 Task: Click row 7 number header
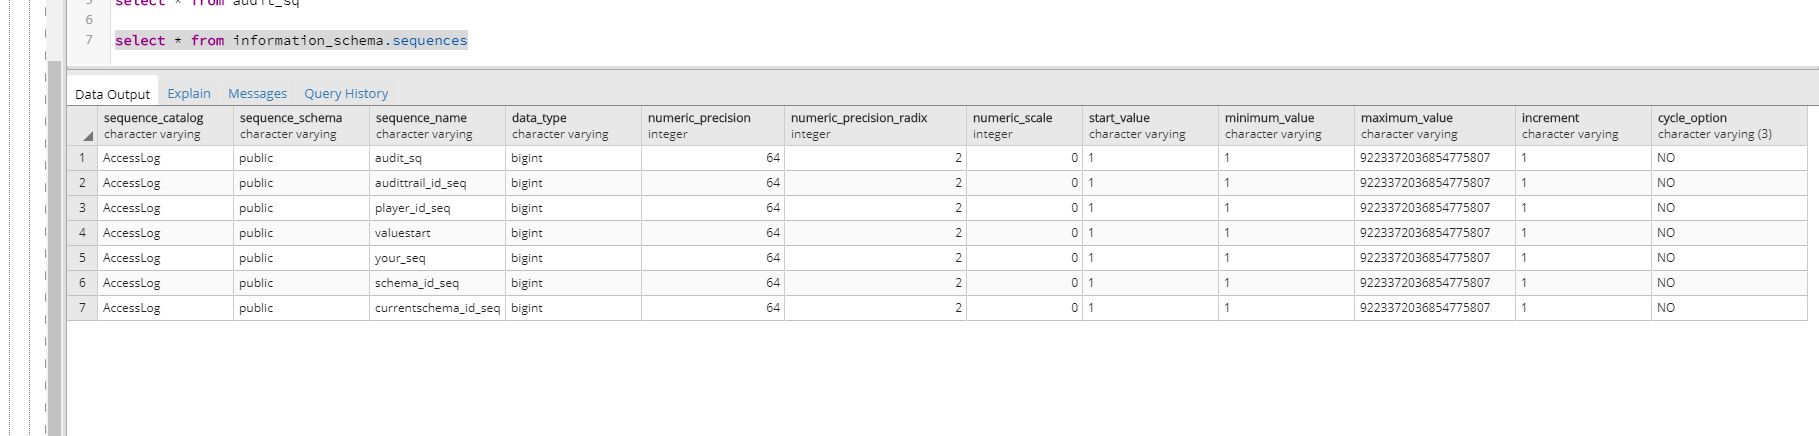(x=82, y=308)
